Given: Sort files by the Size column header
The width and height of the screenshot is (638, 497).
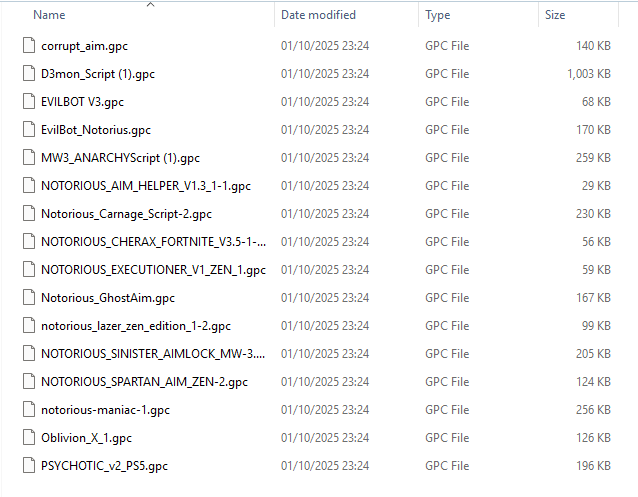Looking at the screenshot, I should coord(555,15).
